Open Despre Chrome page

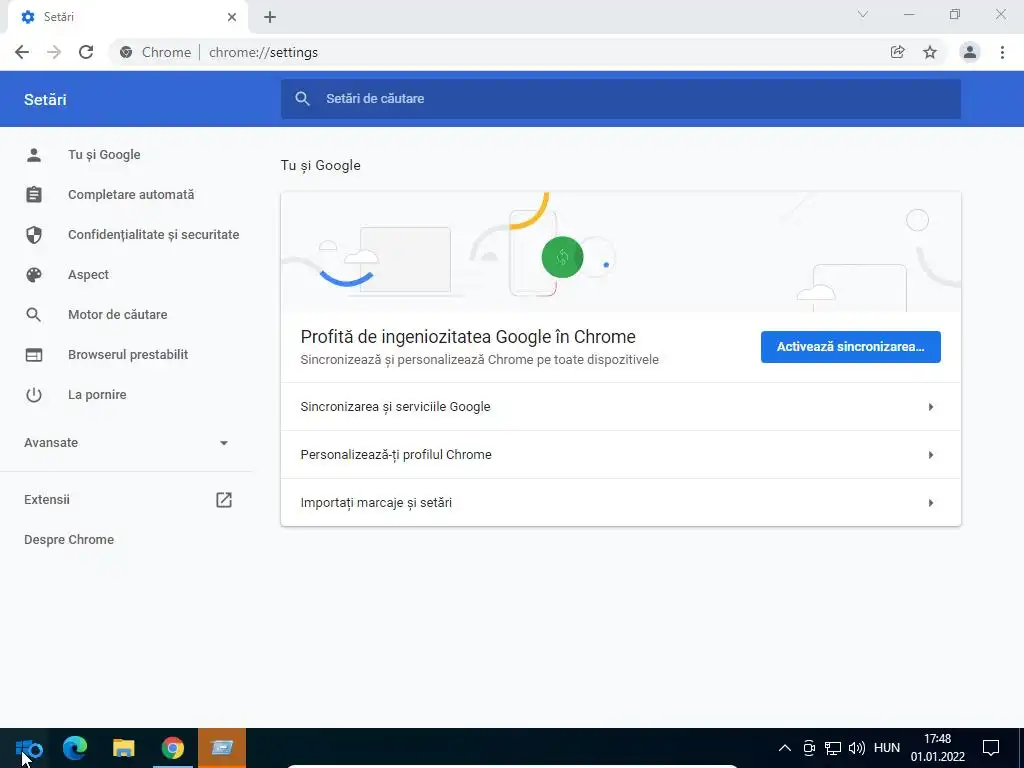click(69, 539)
